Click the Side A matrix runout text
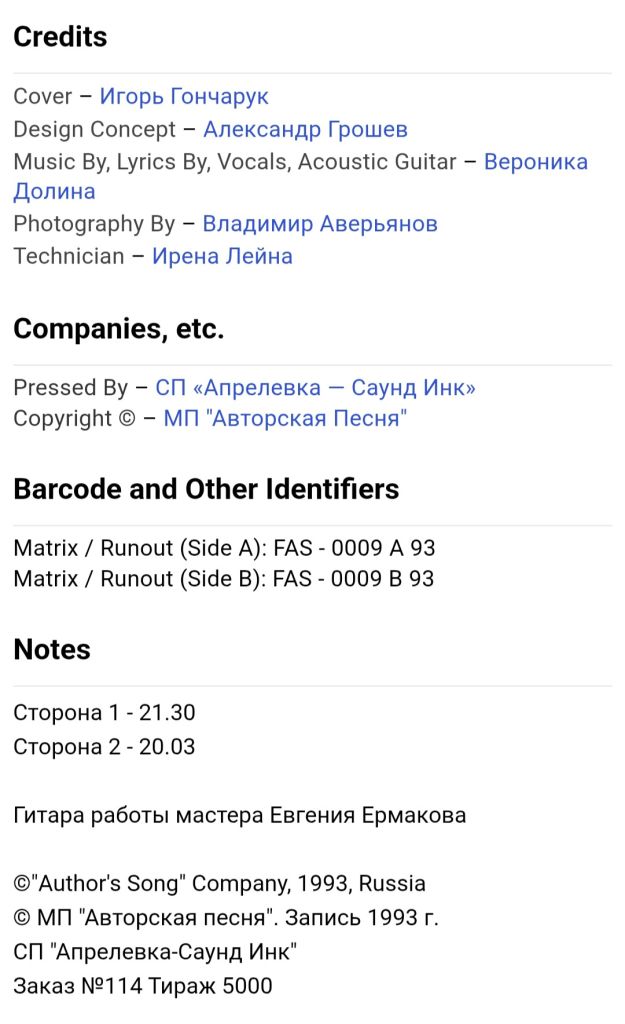This screenshot has height=1024, width=625. coord(224,548)
